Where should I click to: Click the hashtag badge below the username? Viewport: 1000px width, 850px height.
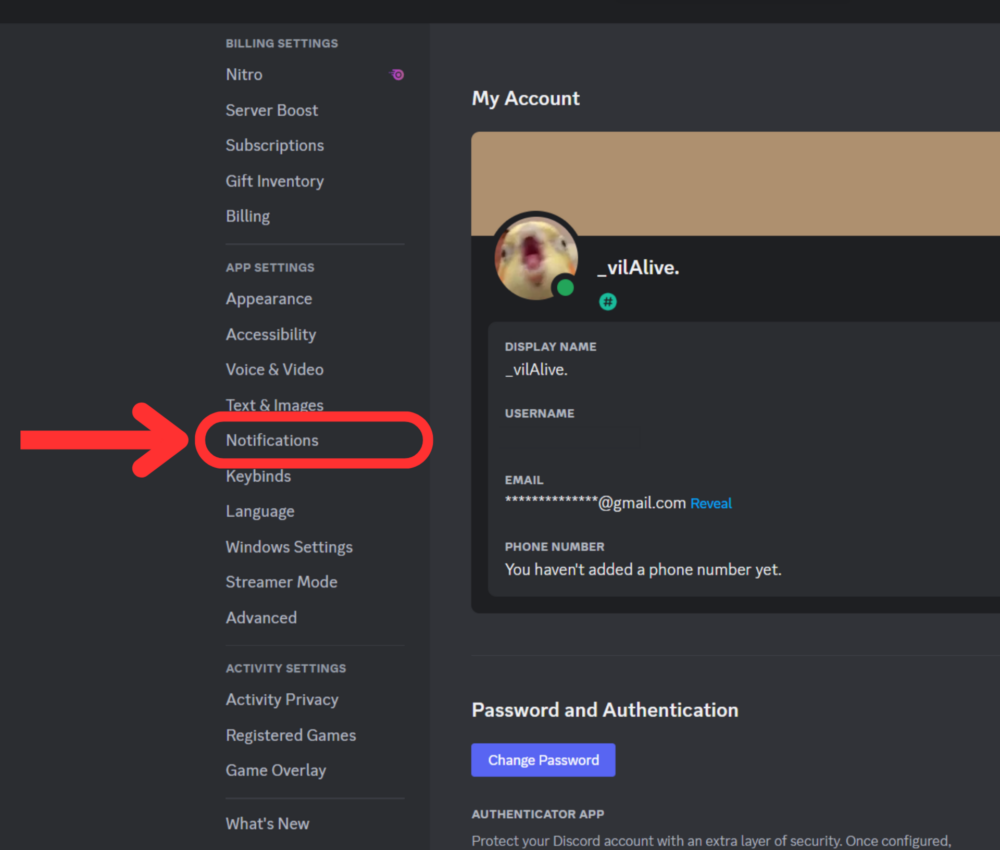[608, 301]
